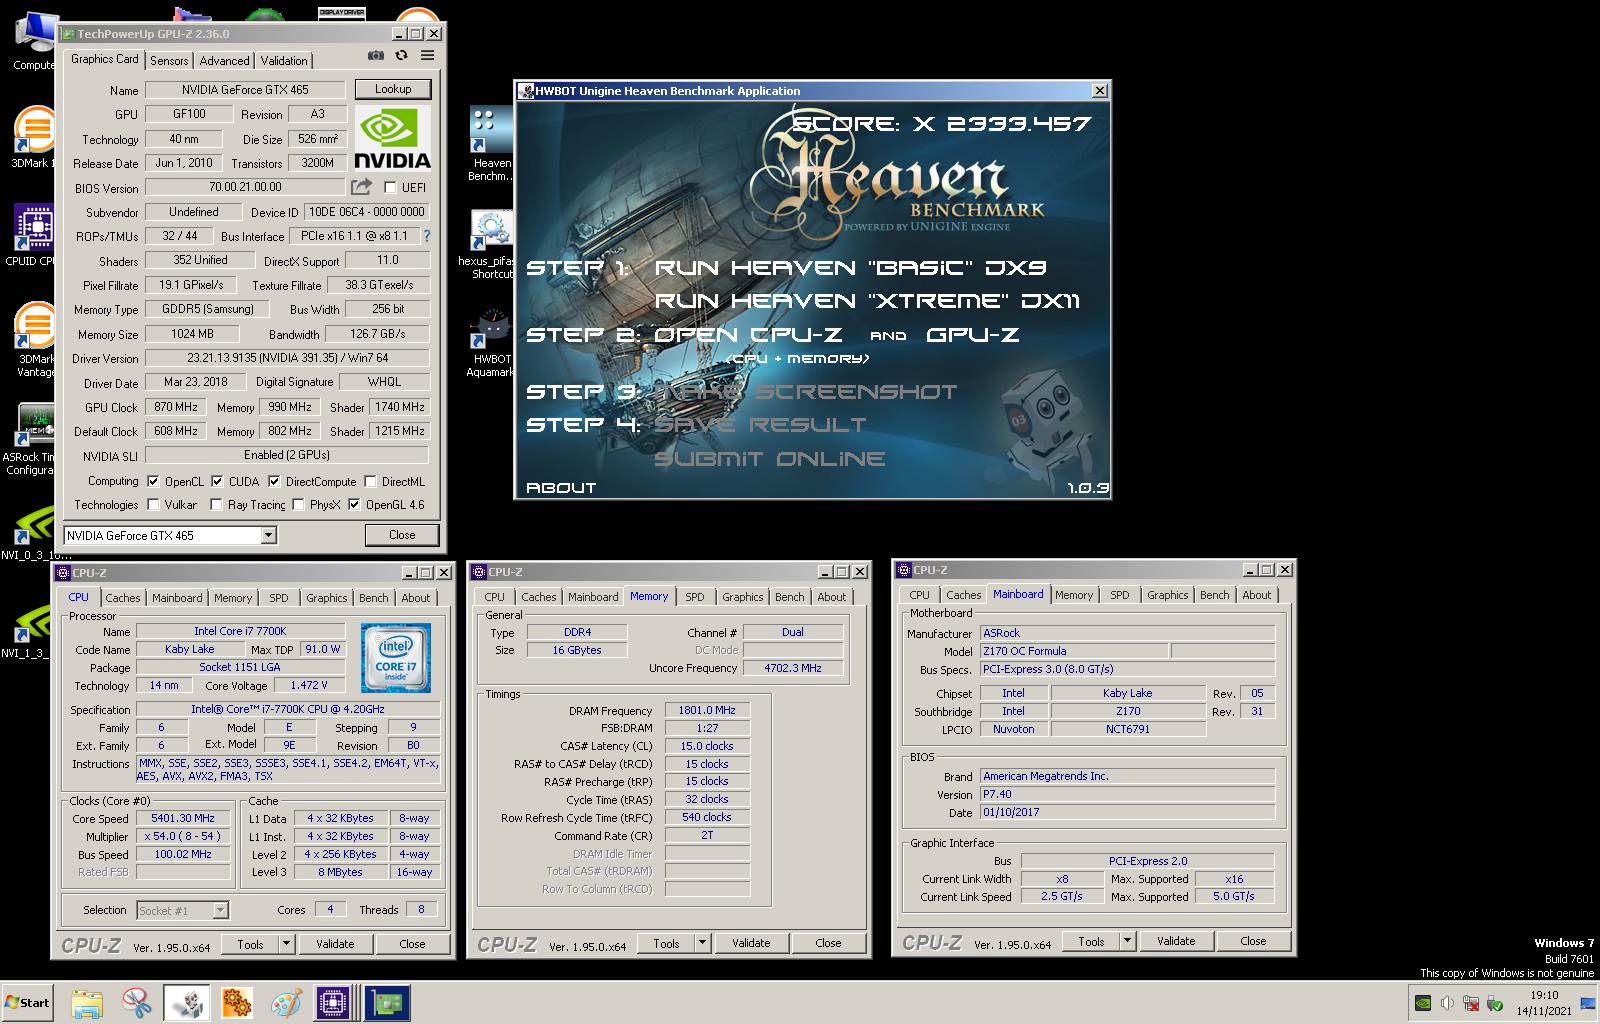This screenshot has height=1024, width=1600.
Task: Click the DRAM Frequency 1801.0 MHz value
Action: point(707,711)
